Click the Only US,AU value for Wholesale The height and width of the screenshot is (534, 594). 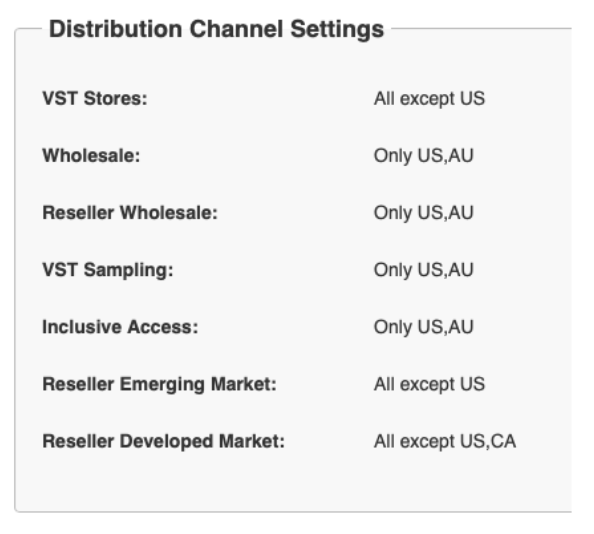pyautogui.click(x=424, y=156)
